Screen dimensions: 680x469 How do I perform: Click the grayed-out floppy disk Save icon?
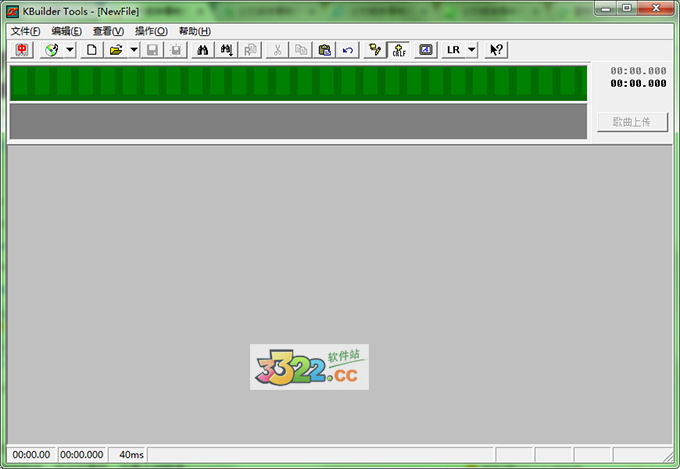[x=152, y=50]
